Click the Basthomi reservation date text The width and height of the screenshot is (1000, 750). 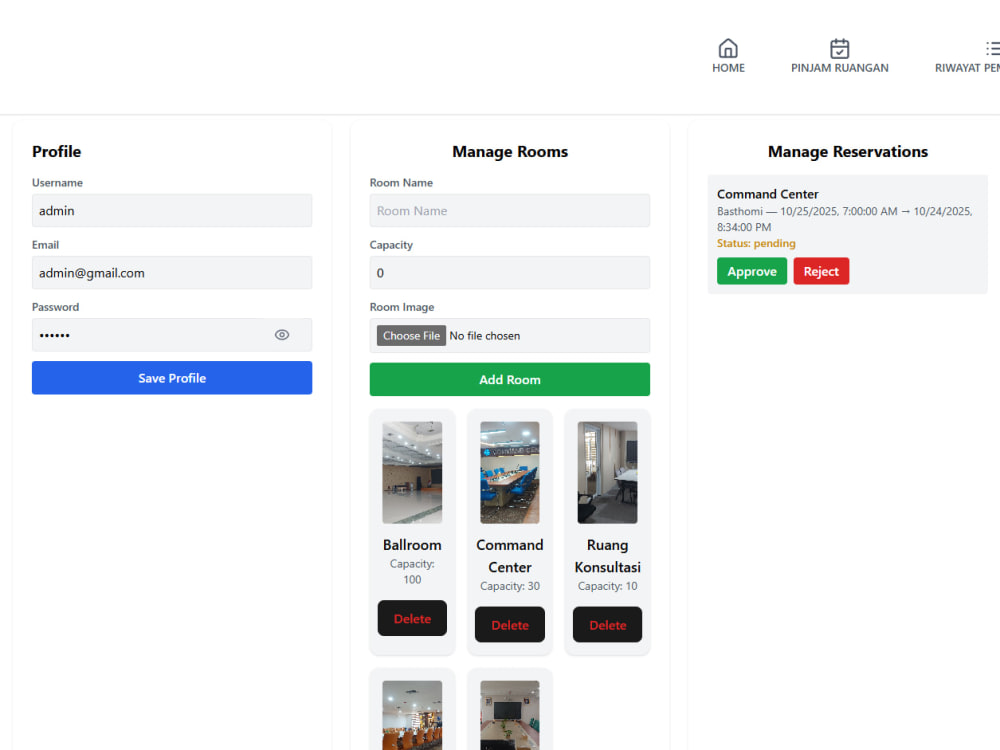pyautogui.click(x=844, y=219)
